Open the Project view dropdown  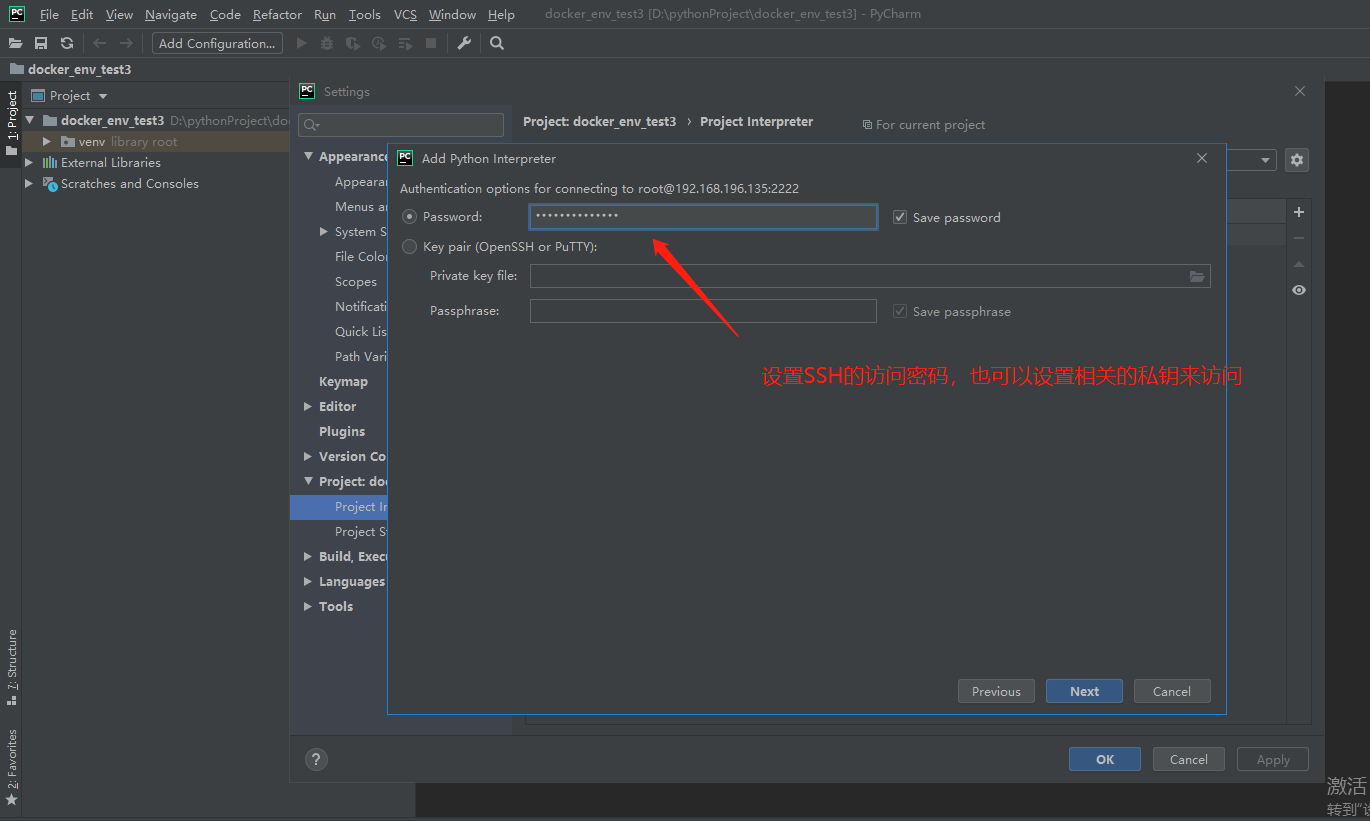[x=103, y=95]
